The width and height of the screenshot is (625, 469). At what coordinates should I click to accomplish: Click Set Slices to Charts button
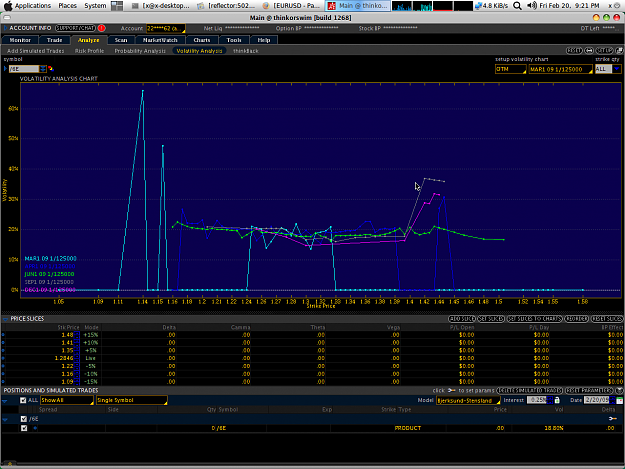pos(535,319)
